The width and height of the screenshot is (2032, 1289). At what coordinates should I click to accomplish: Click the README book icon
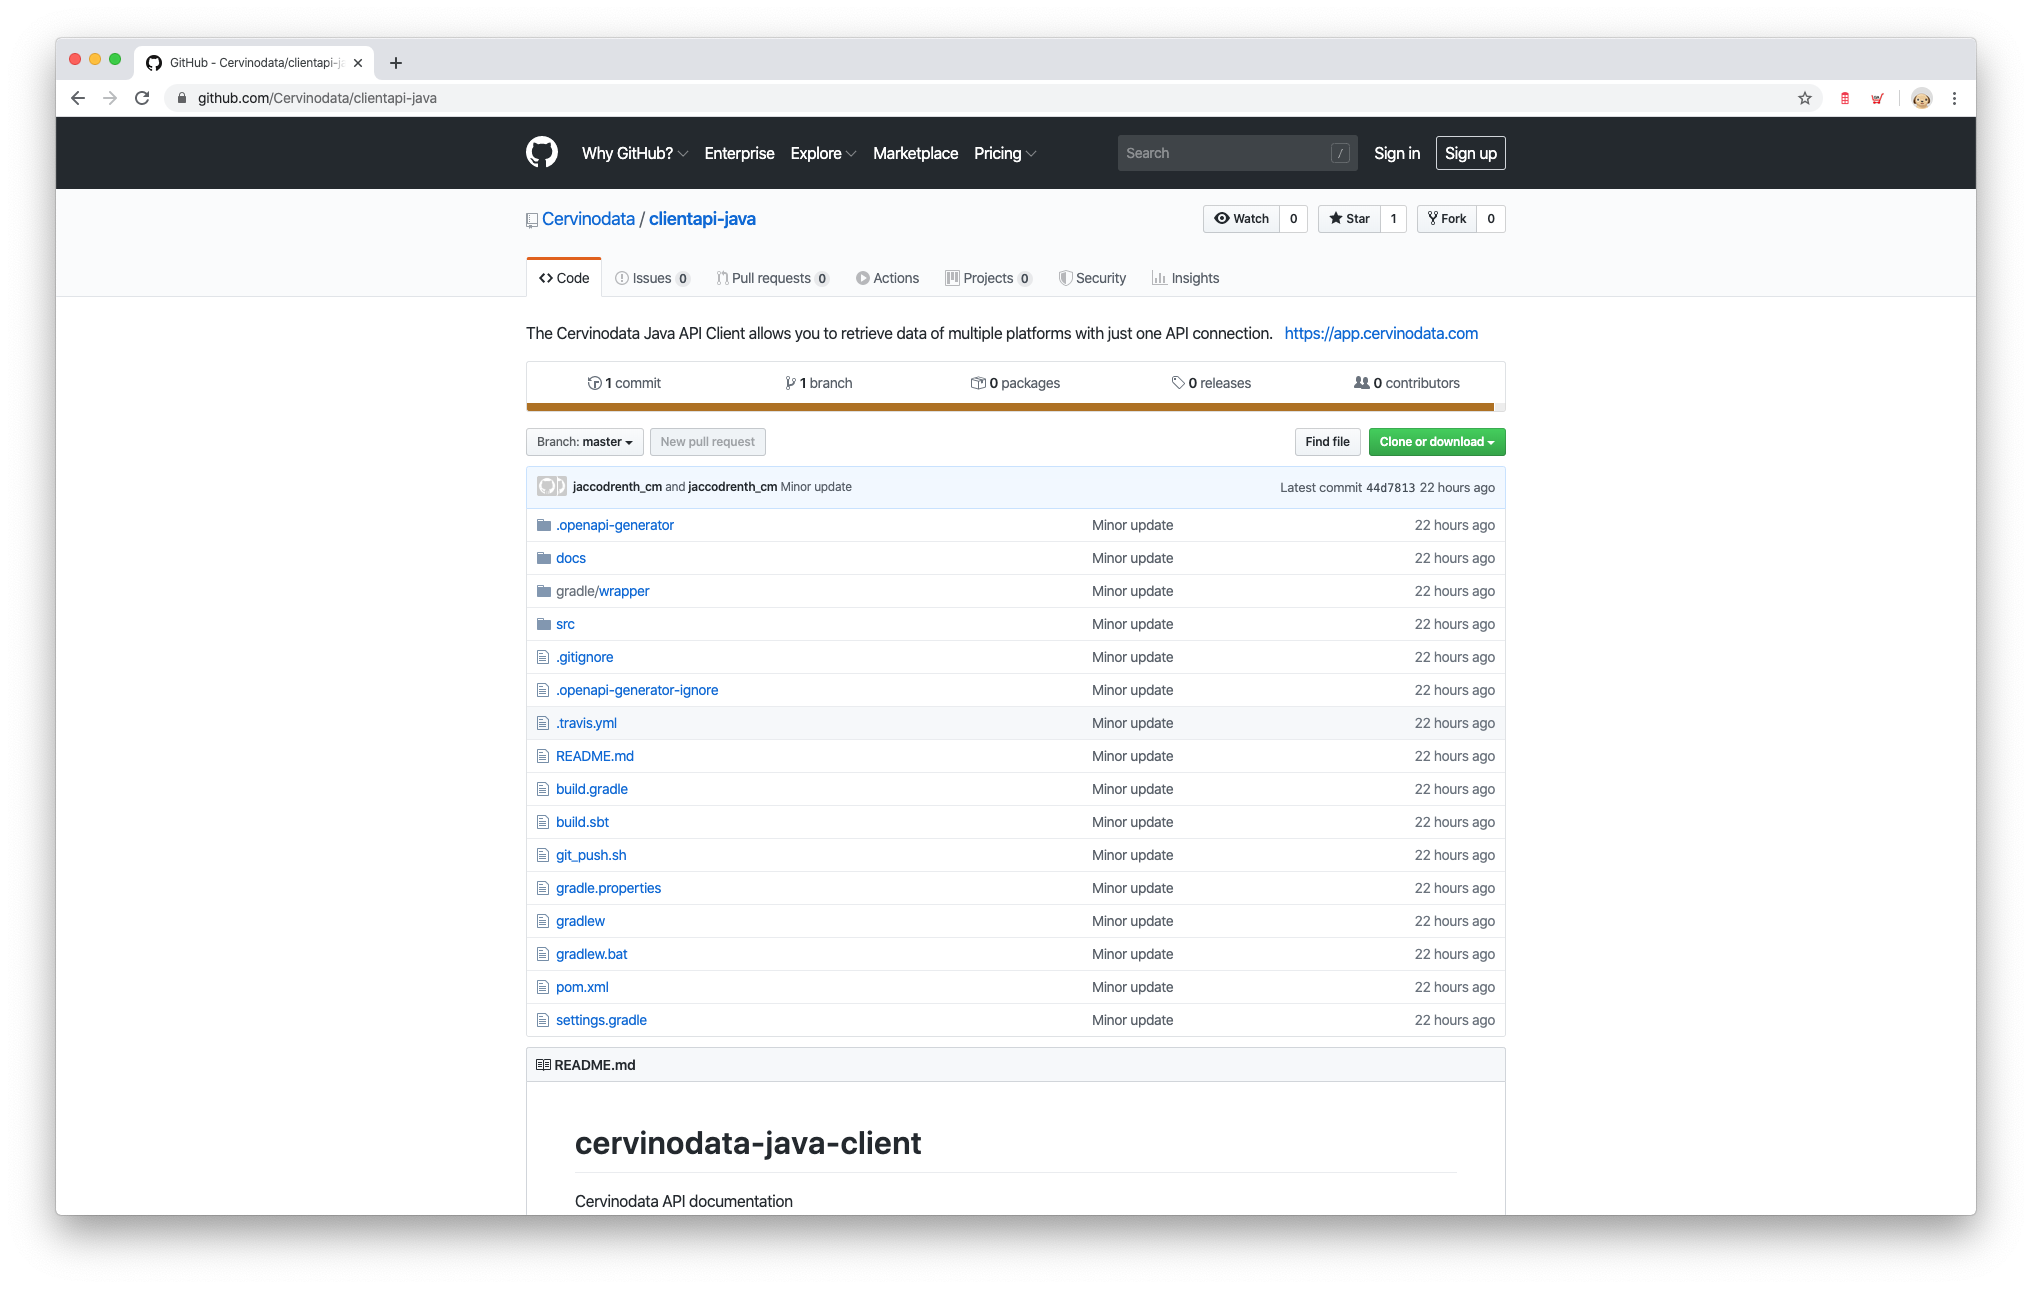[543, 1065]
